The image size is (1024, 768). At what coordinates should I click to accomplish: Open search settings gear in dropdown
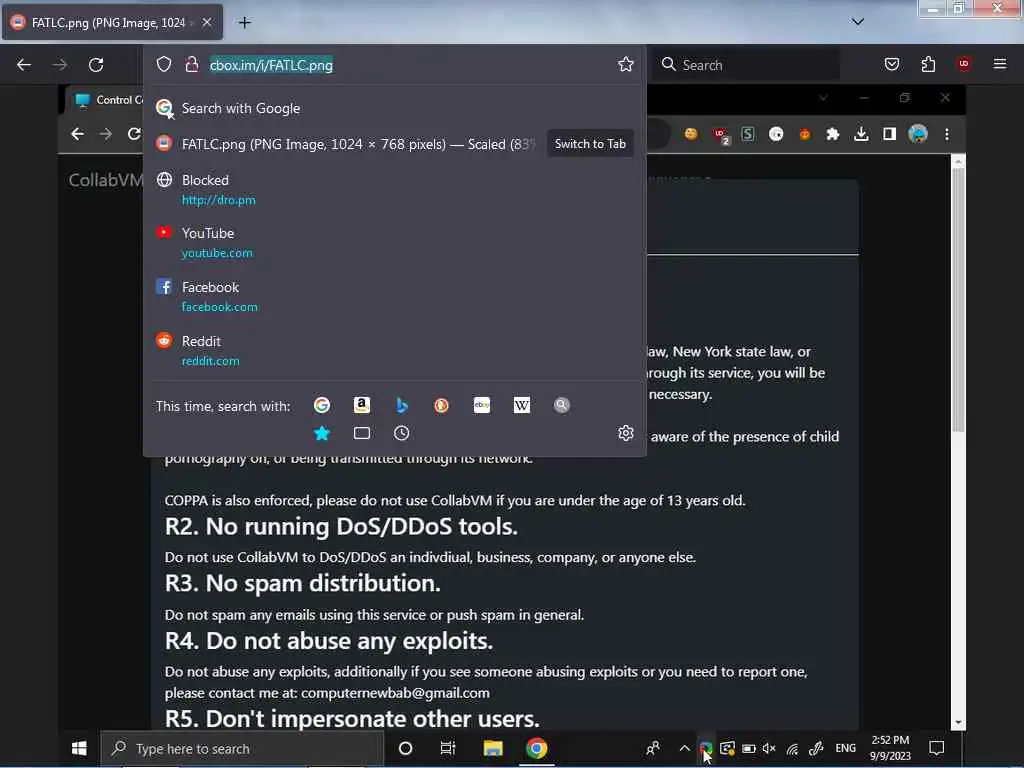point(626,433)
